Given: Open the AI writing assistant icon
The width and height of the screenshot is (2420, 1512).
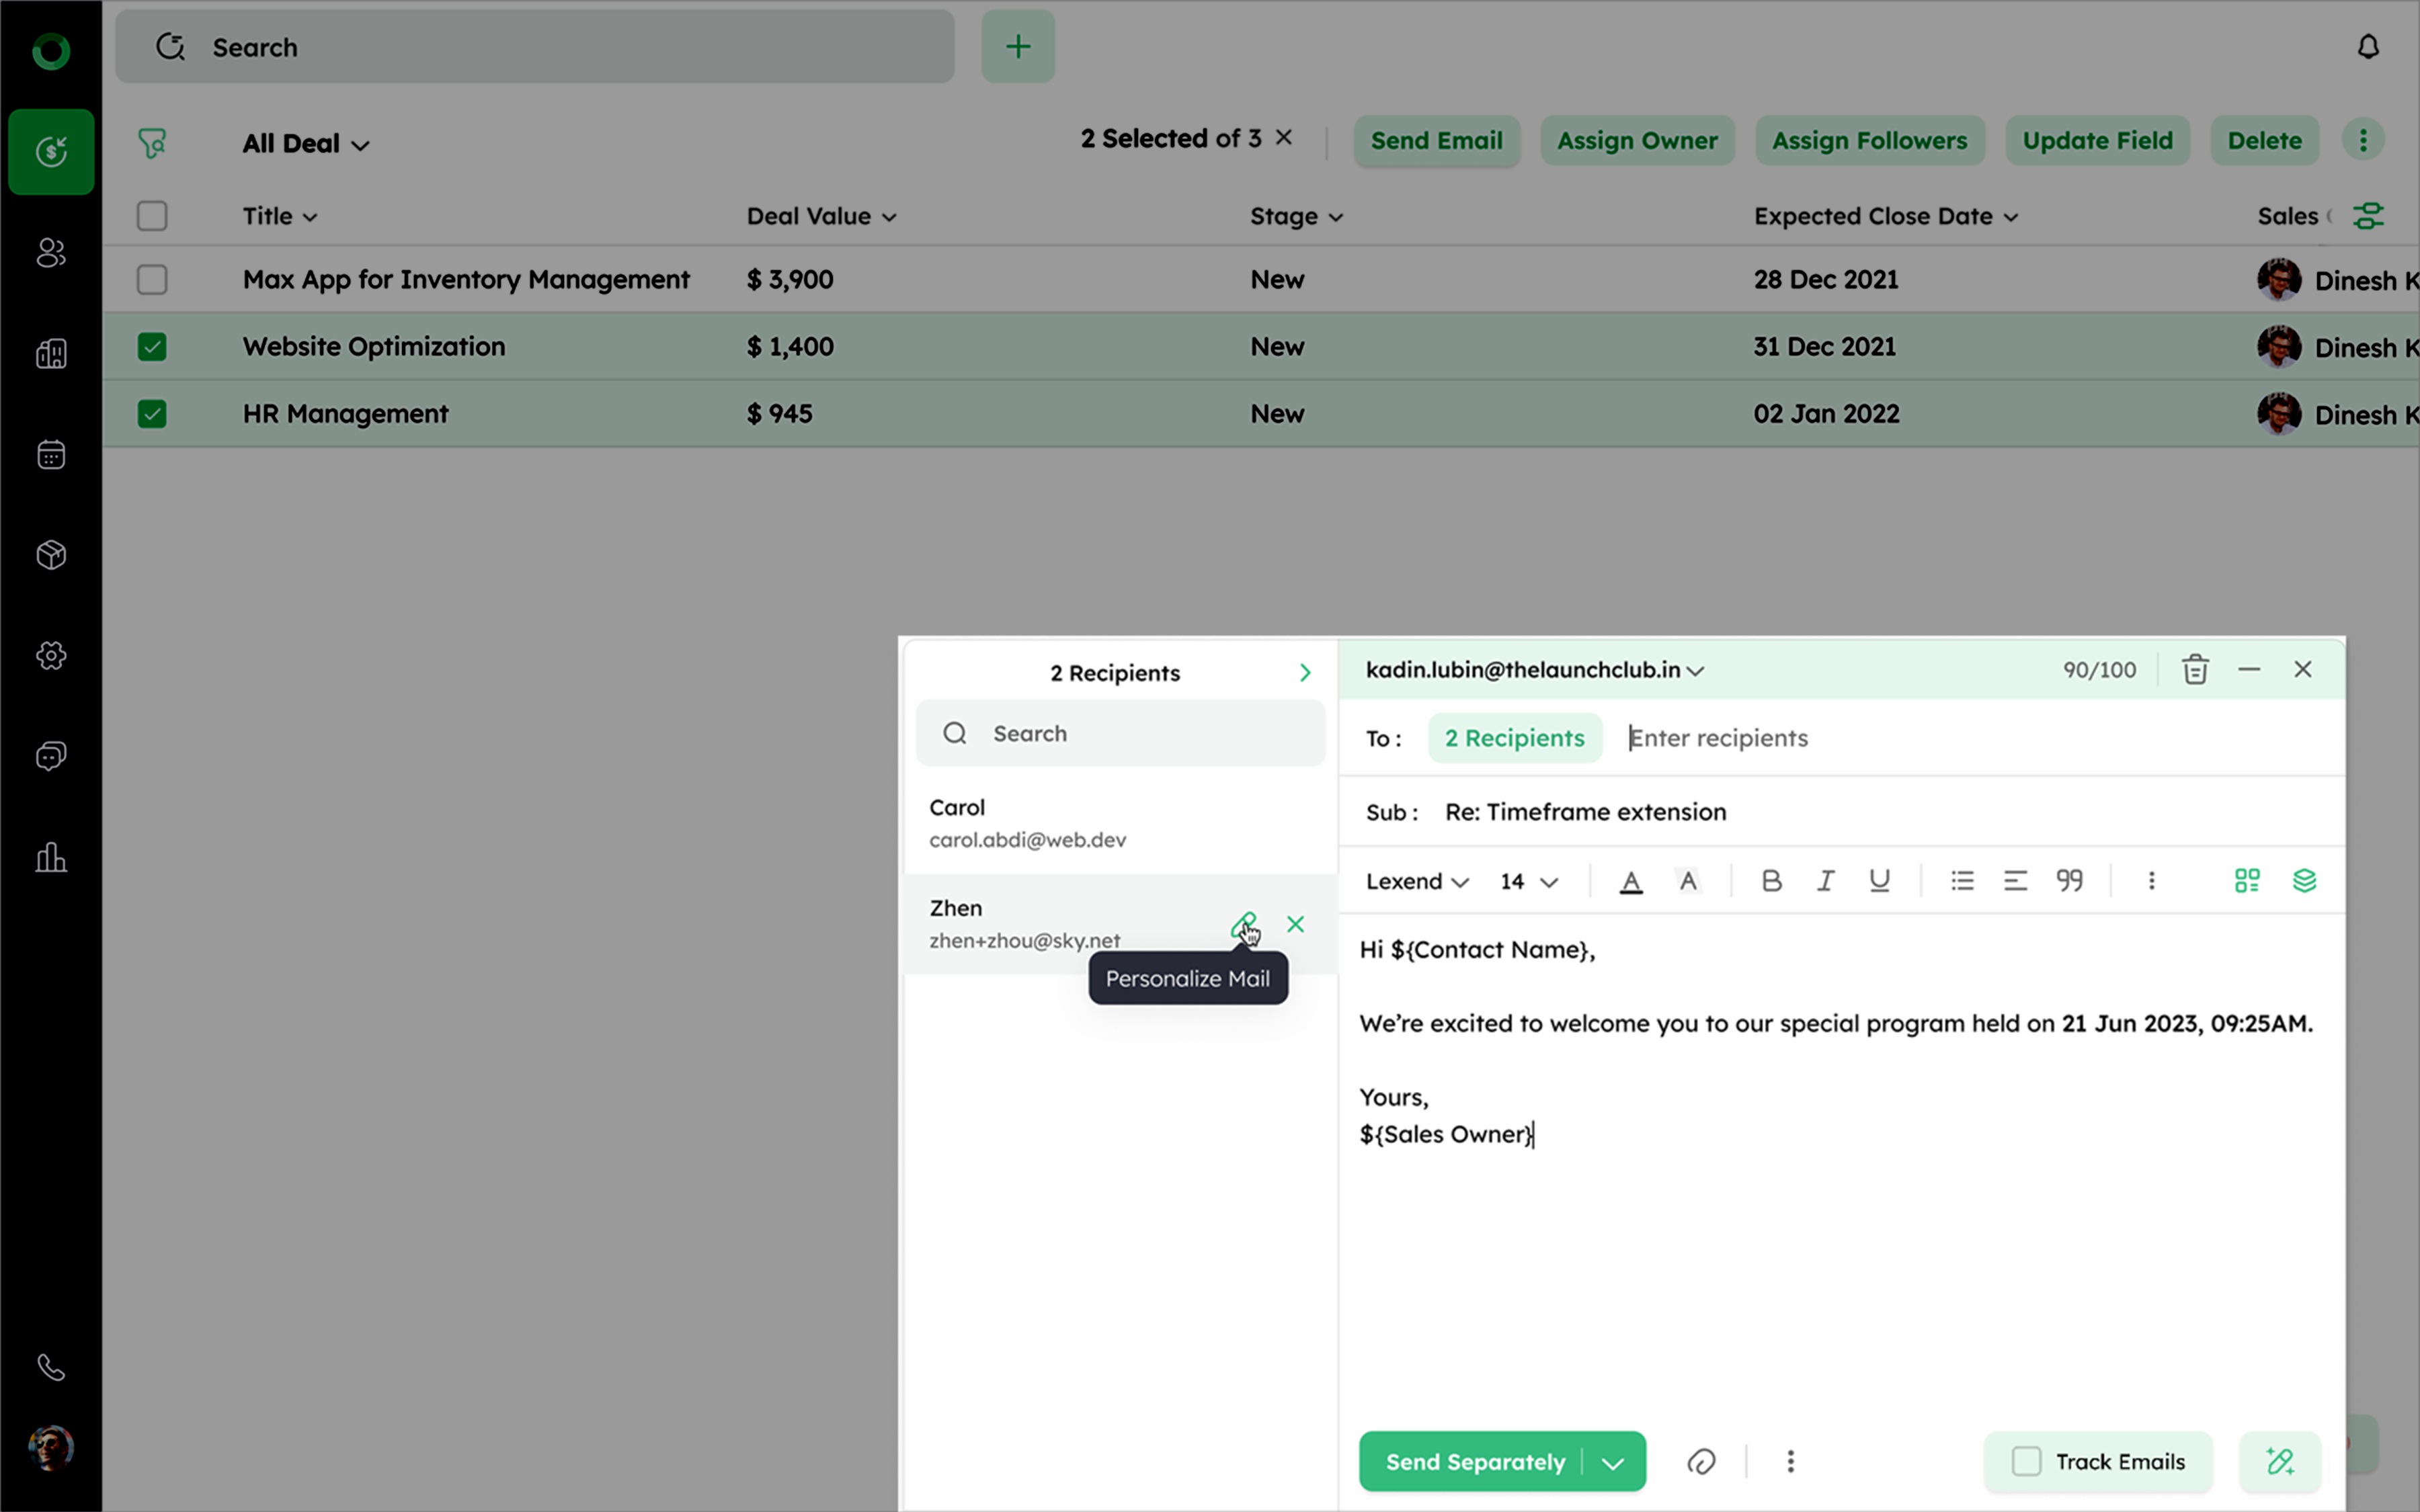Looking at the screenshot, I should (x=2279, y=1461).
